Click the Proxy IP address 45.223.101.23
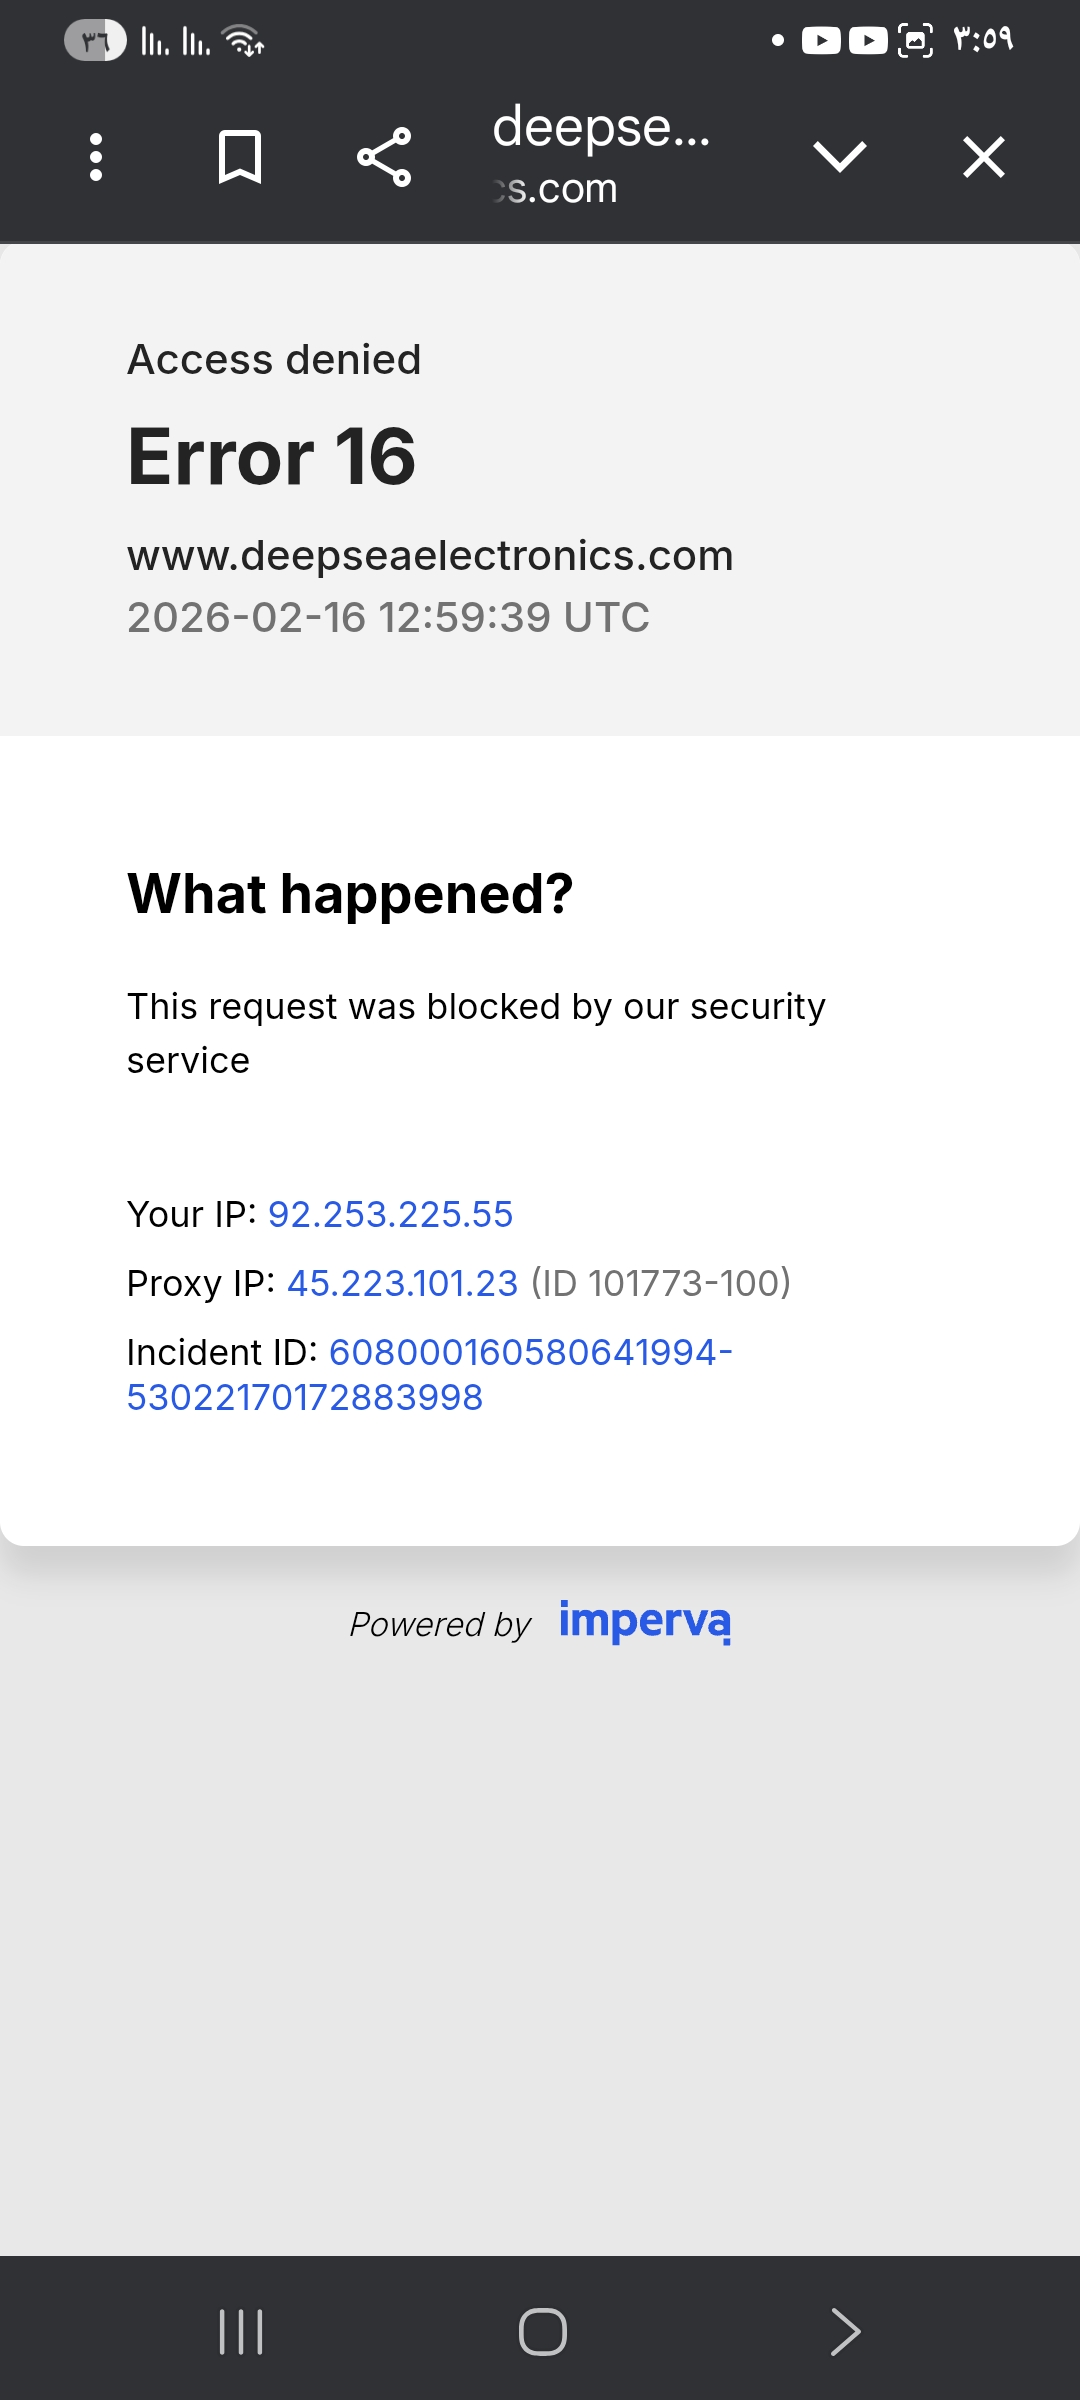 click(402, 1283)
